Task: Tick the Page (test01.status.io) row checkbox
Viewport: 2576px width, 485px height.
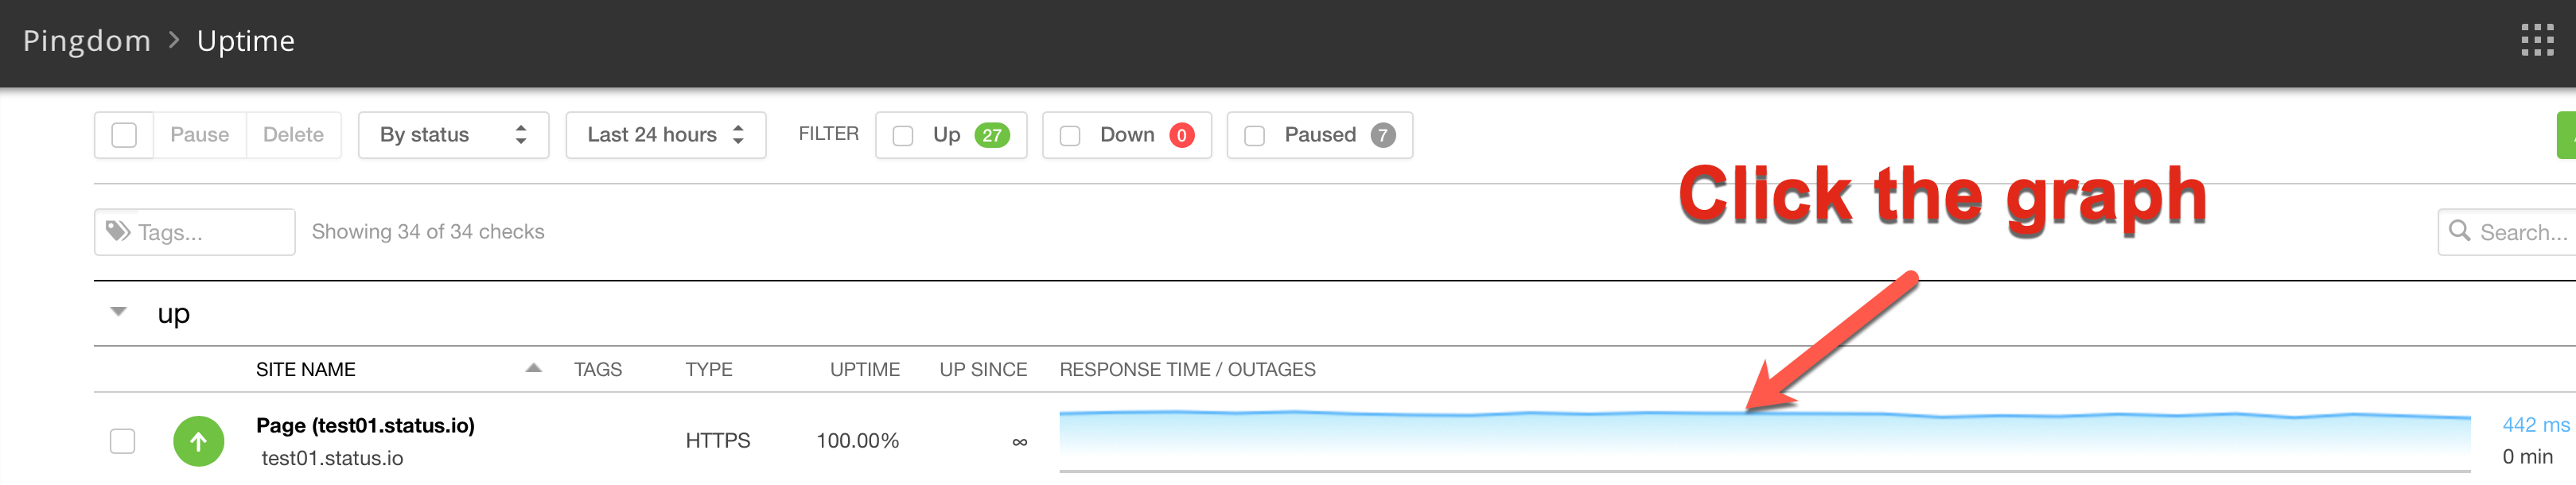Action: coord(122,441)
